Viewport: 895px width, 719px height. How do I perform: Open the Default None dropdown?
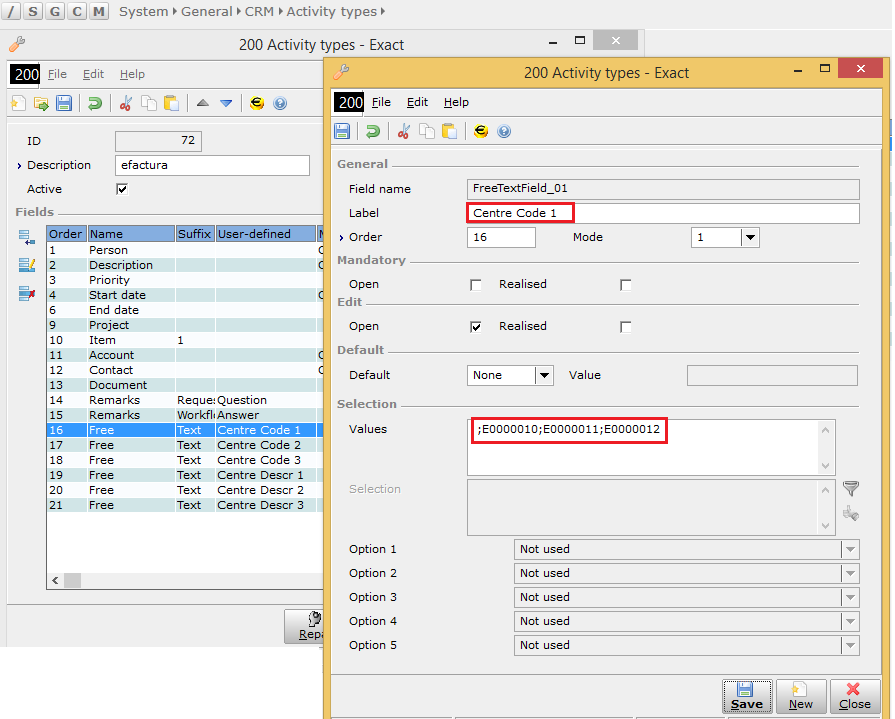(x=544, y=375)
